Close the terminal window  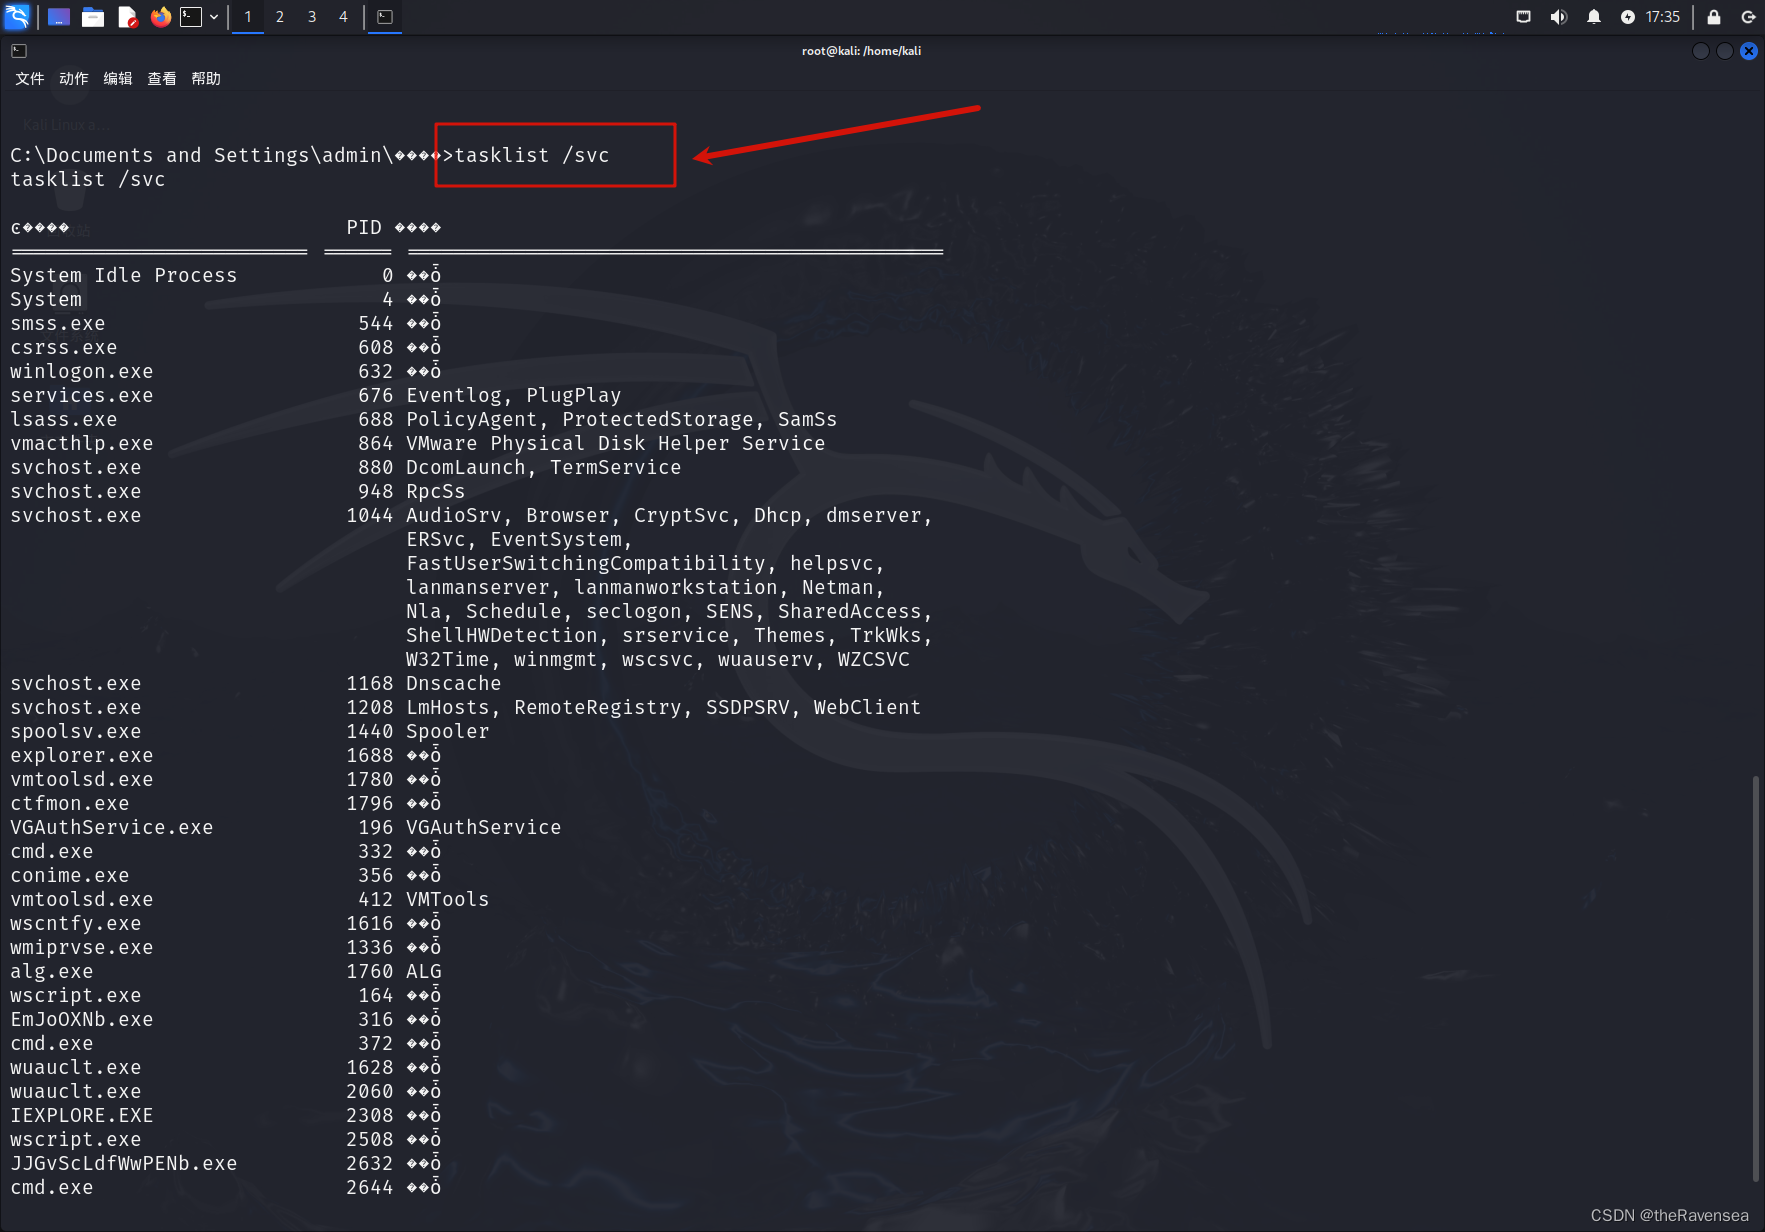coord(1749,51)
